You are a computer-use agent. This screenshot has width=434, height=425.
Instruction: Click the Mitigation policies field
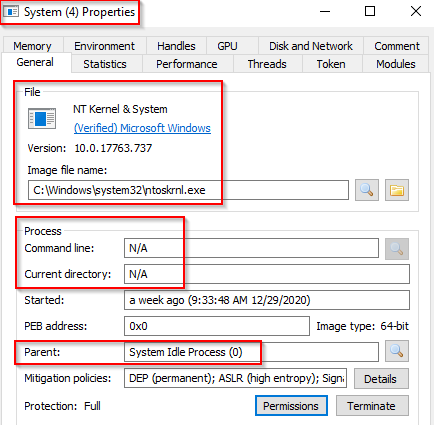pyautogui.click(x=235, y=378)
